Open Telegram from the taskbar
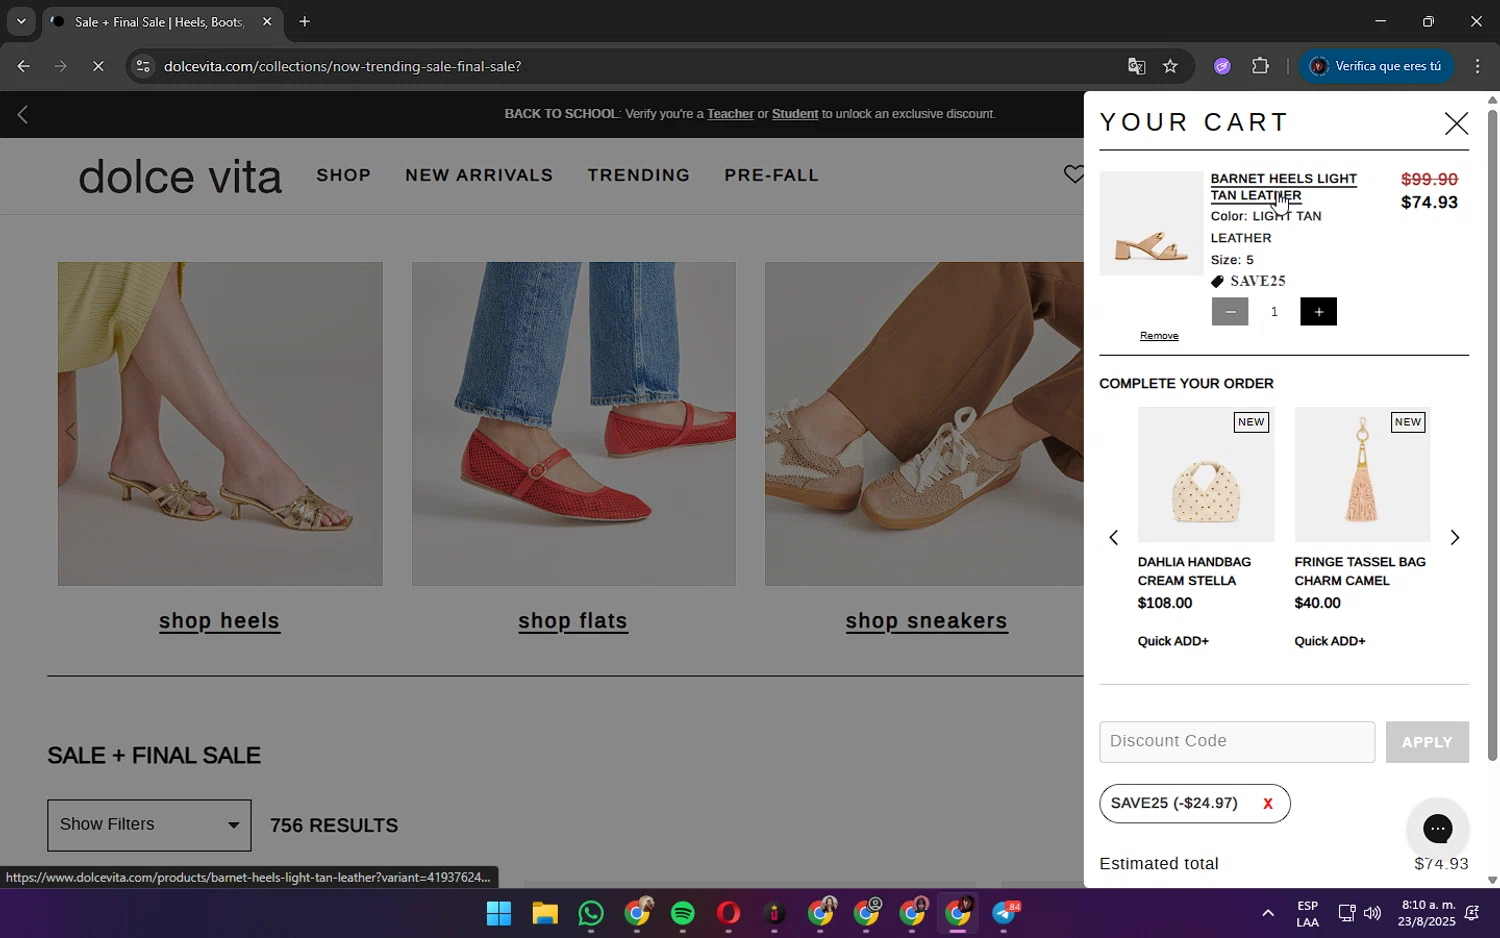 1004,913
